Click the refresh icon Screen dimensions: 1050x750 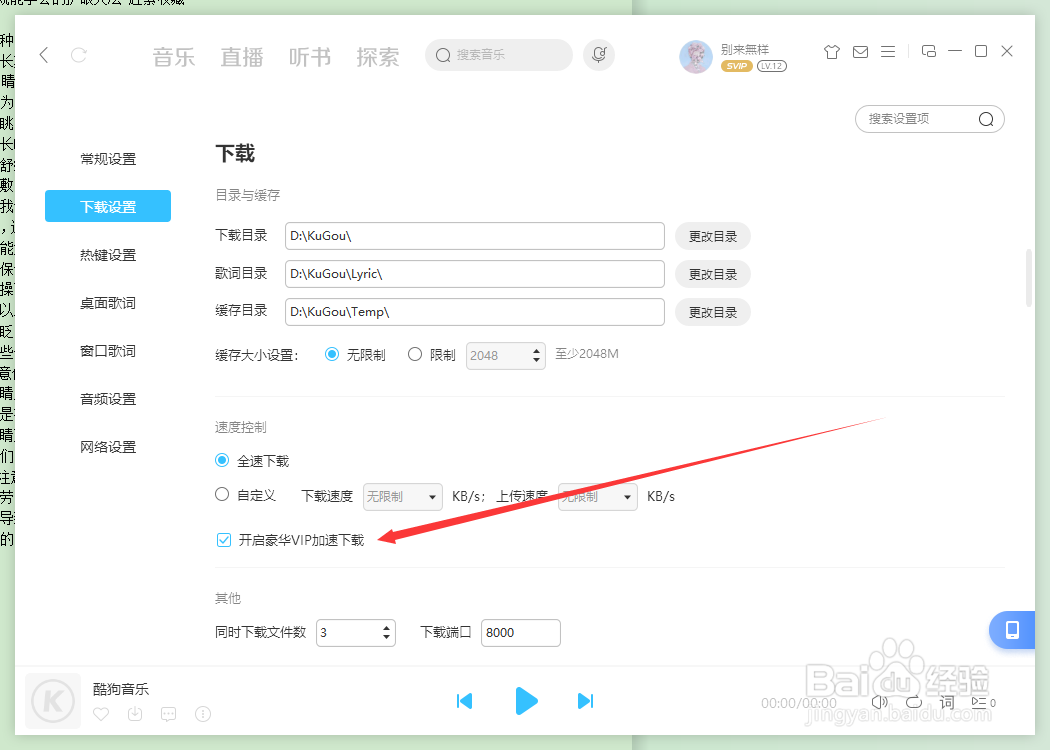(79, 55)
